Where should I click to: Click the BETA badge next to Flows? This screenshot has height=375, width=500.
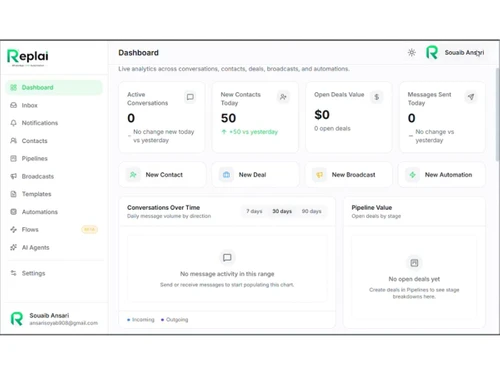click(89, 229)
